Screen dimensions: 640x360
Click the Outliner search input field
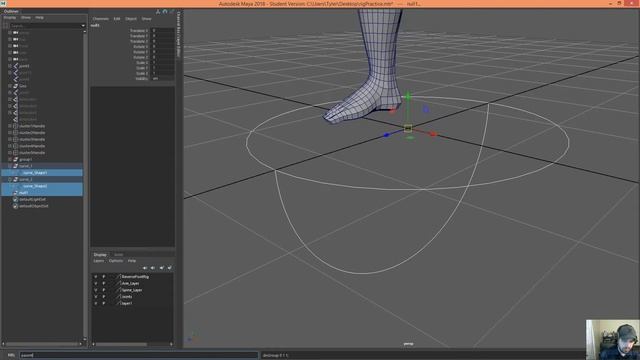[x=45, y=25]
